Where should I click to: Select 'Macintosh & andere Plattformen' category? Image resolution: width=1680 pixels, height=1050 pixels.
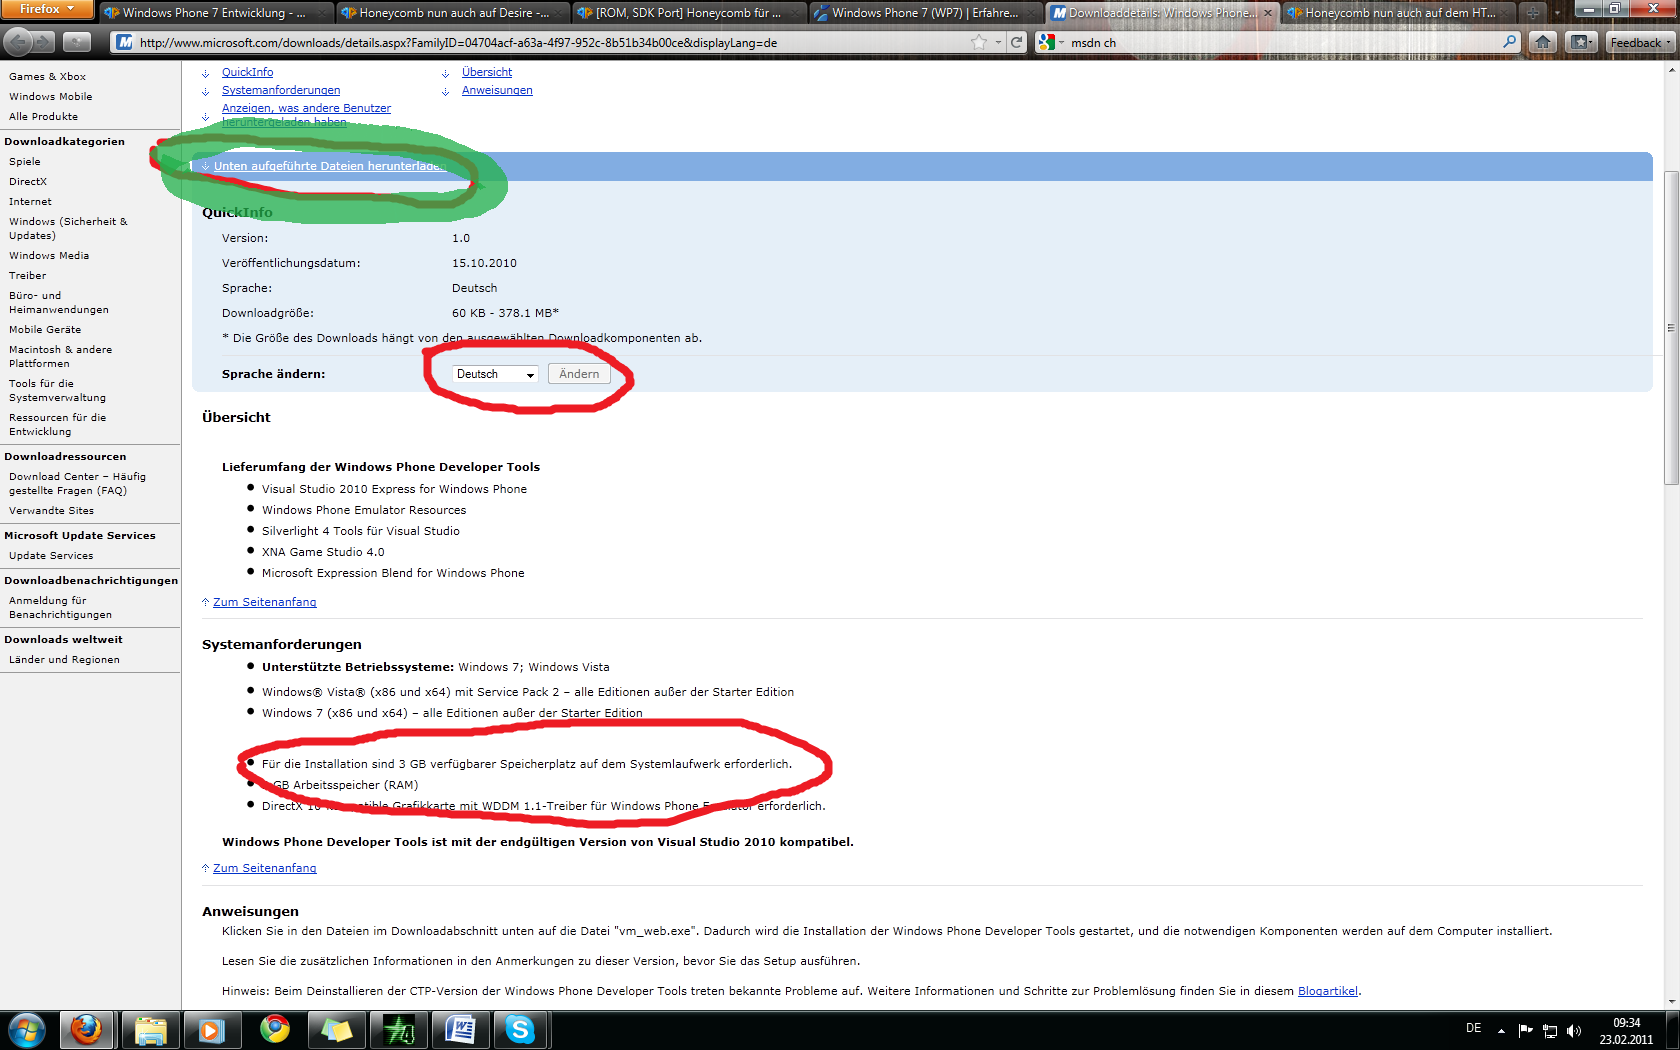tap(60, 356)
